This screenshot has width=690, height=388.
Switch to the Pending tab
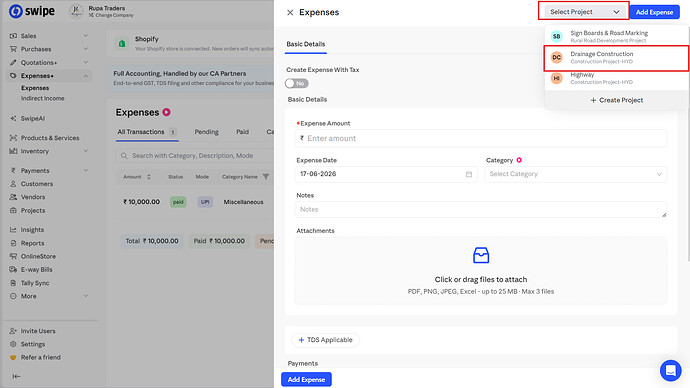(x=206, y=132)
